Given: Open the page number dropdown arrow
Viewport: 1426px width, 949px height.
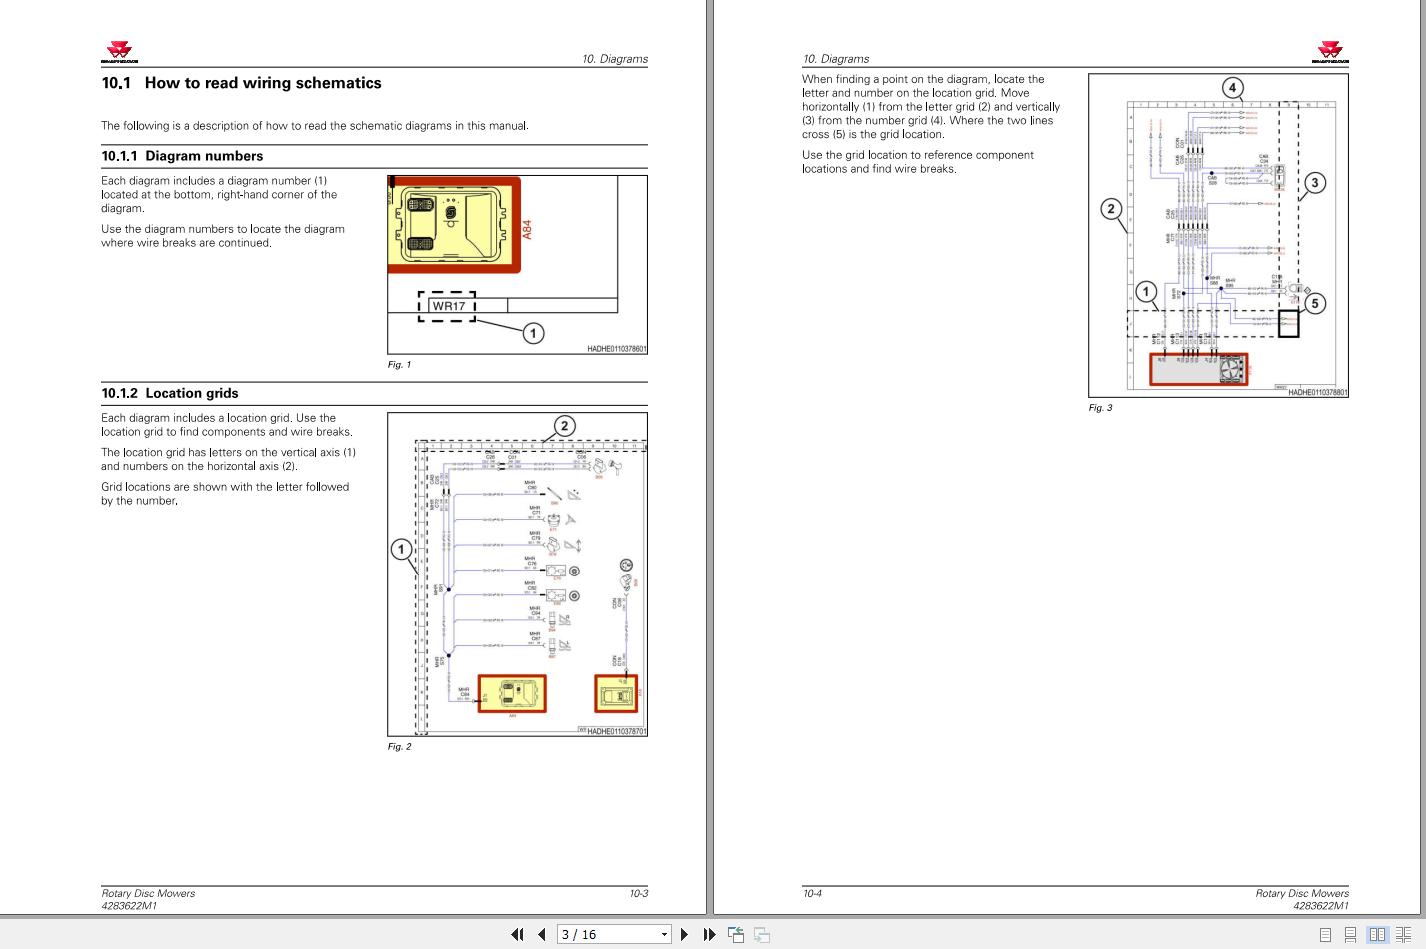Looking at the screenshot, I should (665, 934).
